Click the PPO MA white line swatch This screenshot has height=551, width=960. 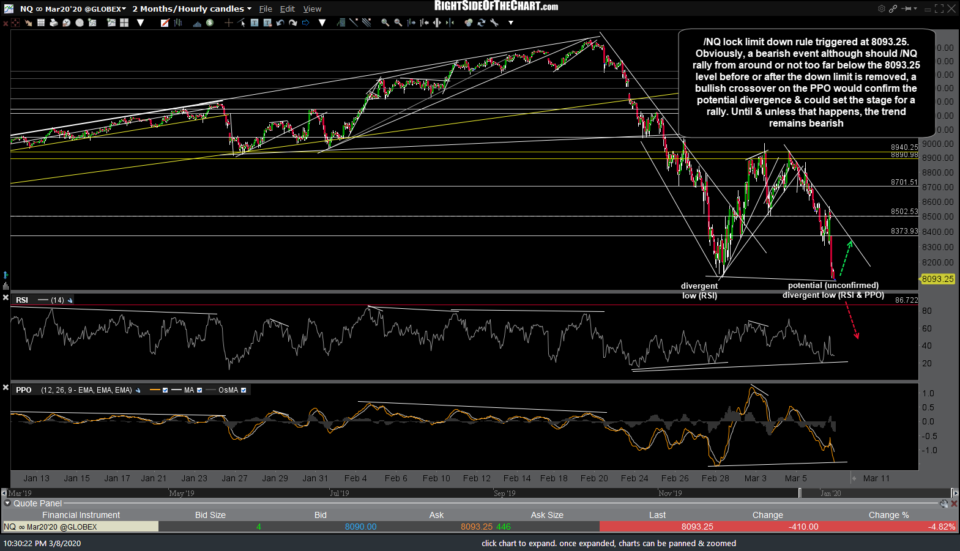(x=176, y=390)
